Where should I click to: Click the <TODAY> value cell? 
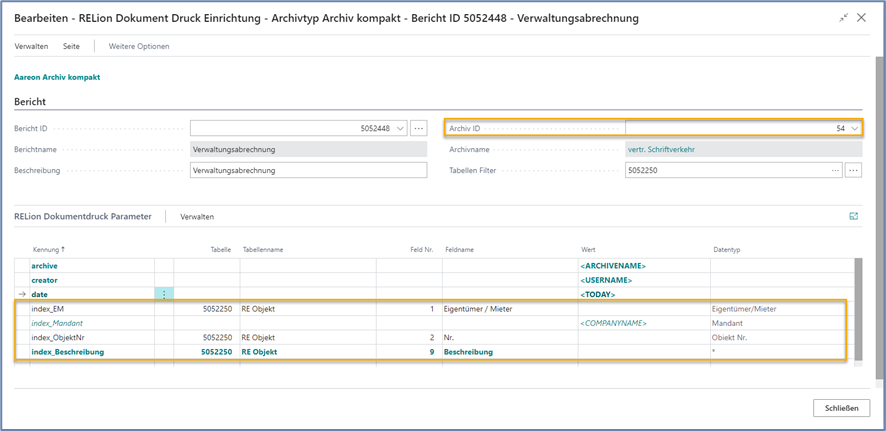point(644,294)
